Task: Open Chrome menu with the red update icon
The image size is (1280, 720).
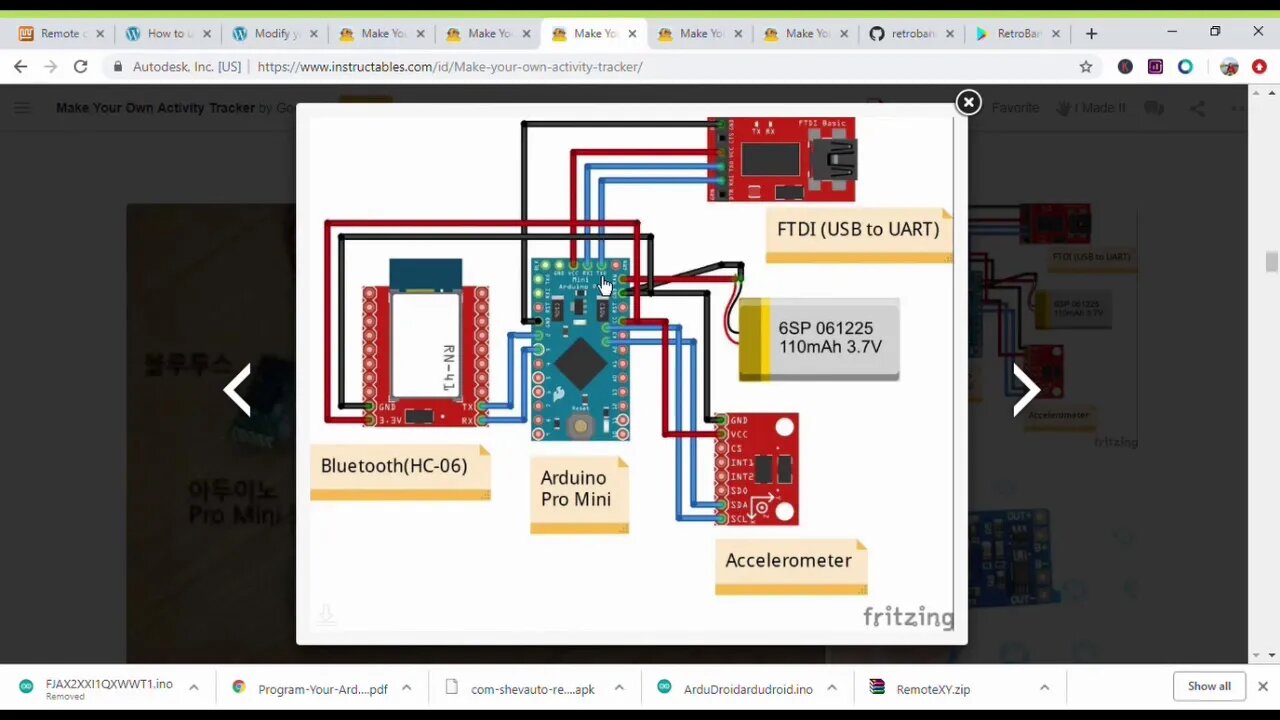Action: click(1259, 67)
